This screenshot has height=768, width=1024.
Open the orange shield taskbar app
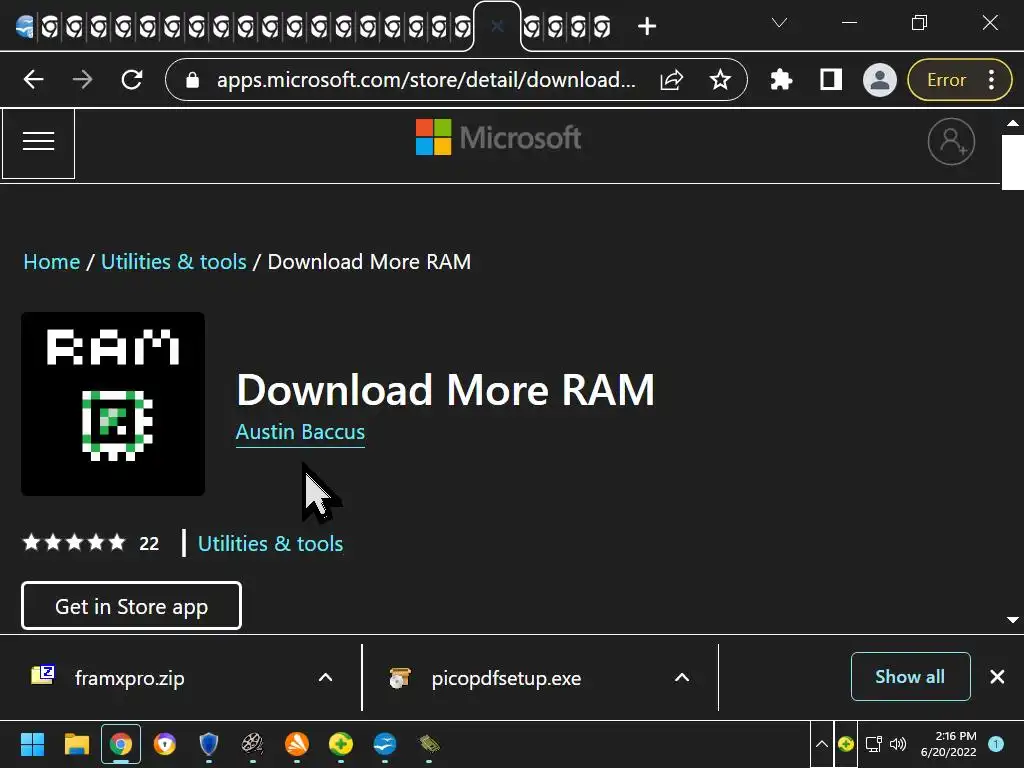[165, 744]
